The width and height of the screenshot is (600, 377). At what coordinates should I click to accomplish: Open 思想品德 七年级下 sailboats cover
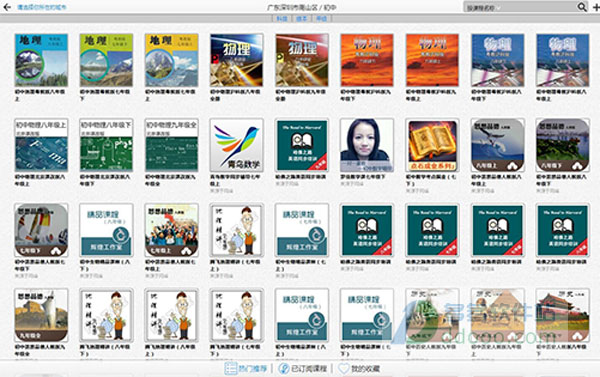pyautogui.click(x=41, y=230)
